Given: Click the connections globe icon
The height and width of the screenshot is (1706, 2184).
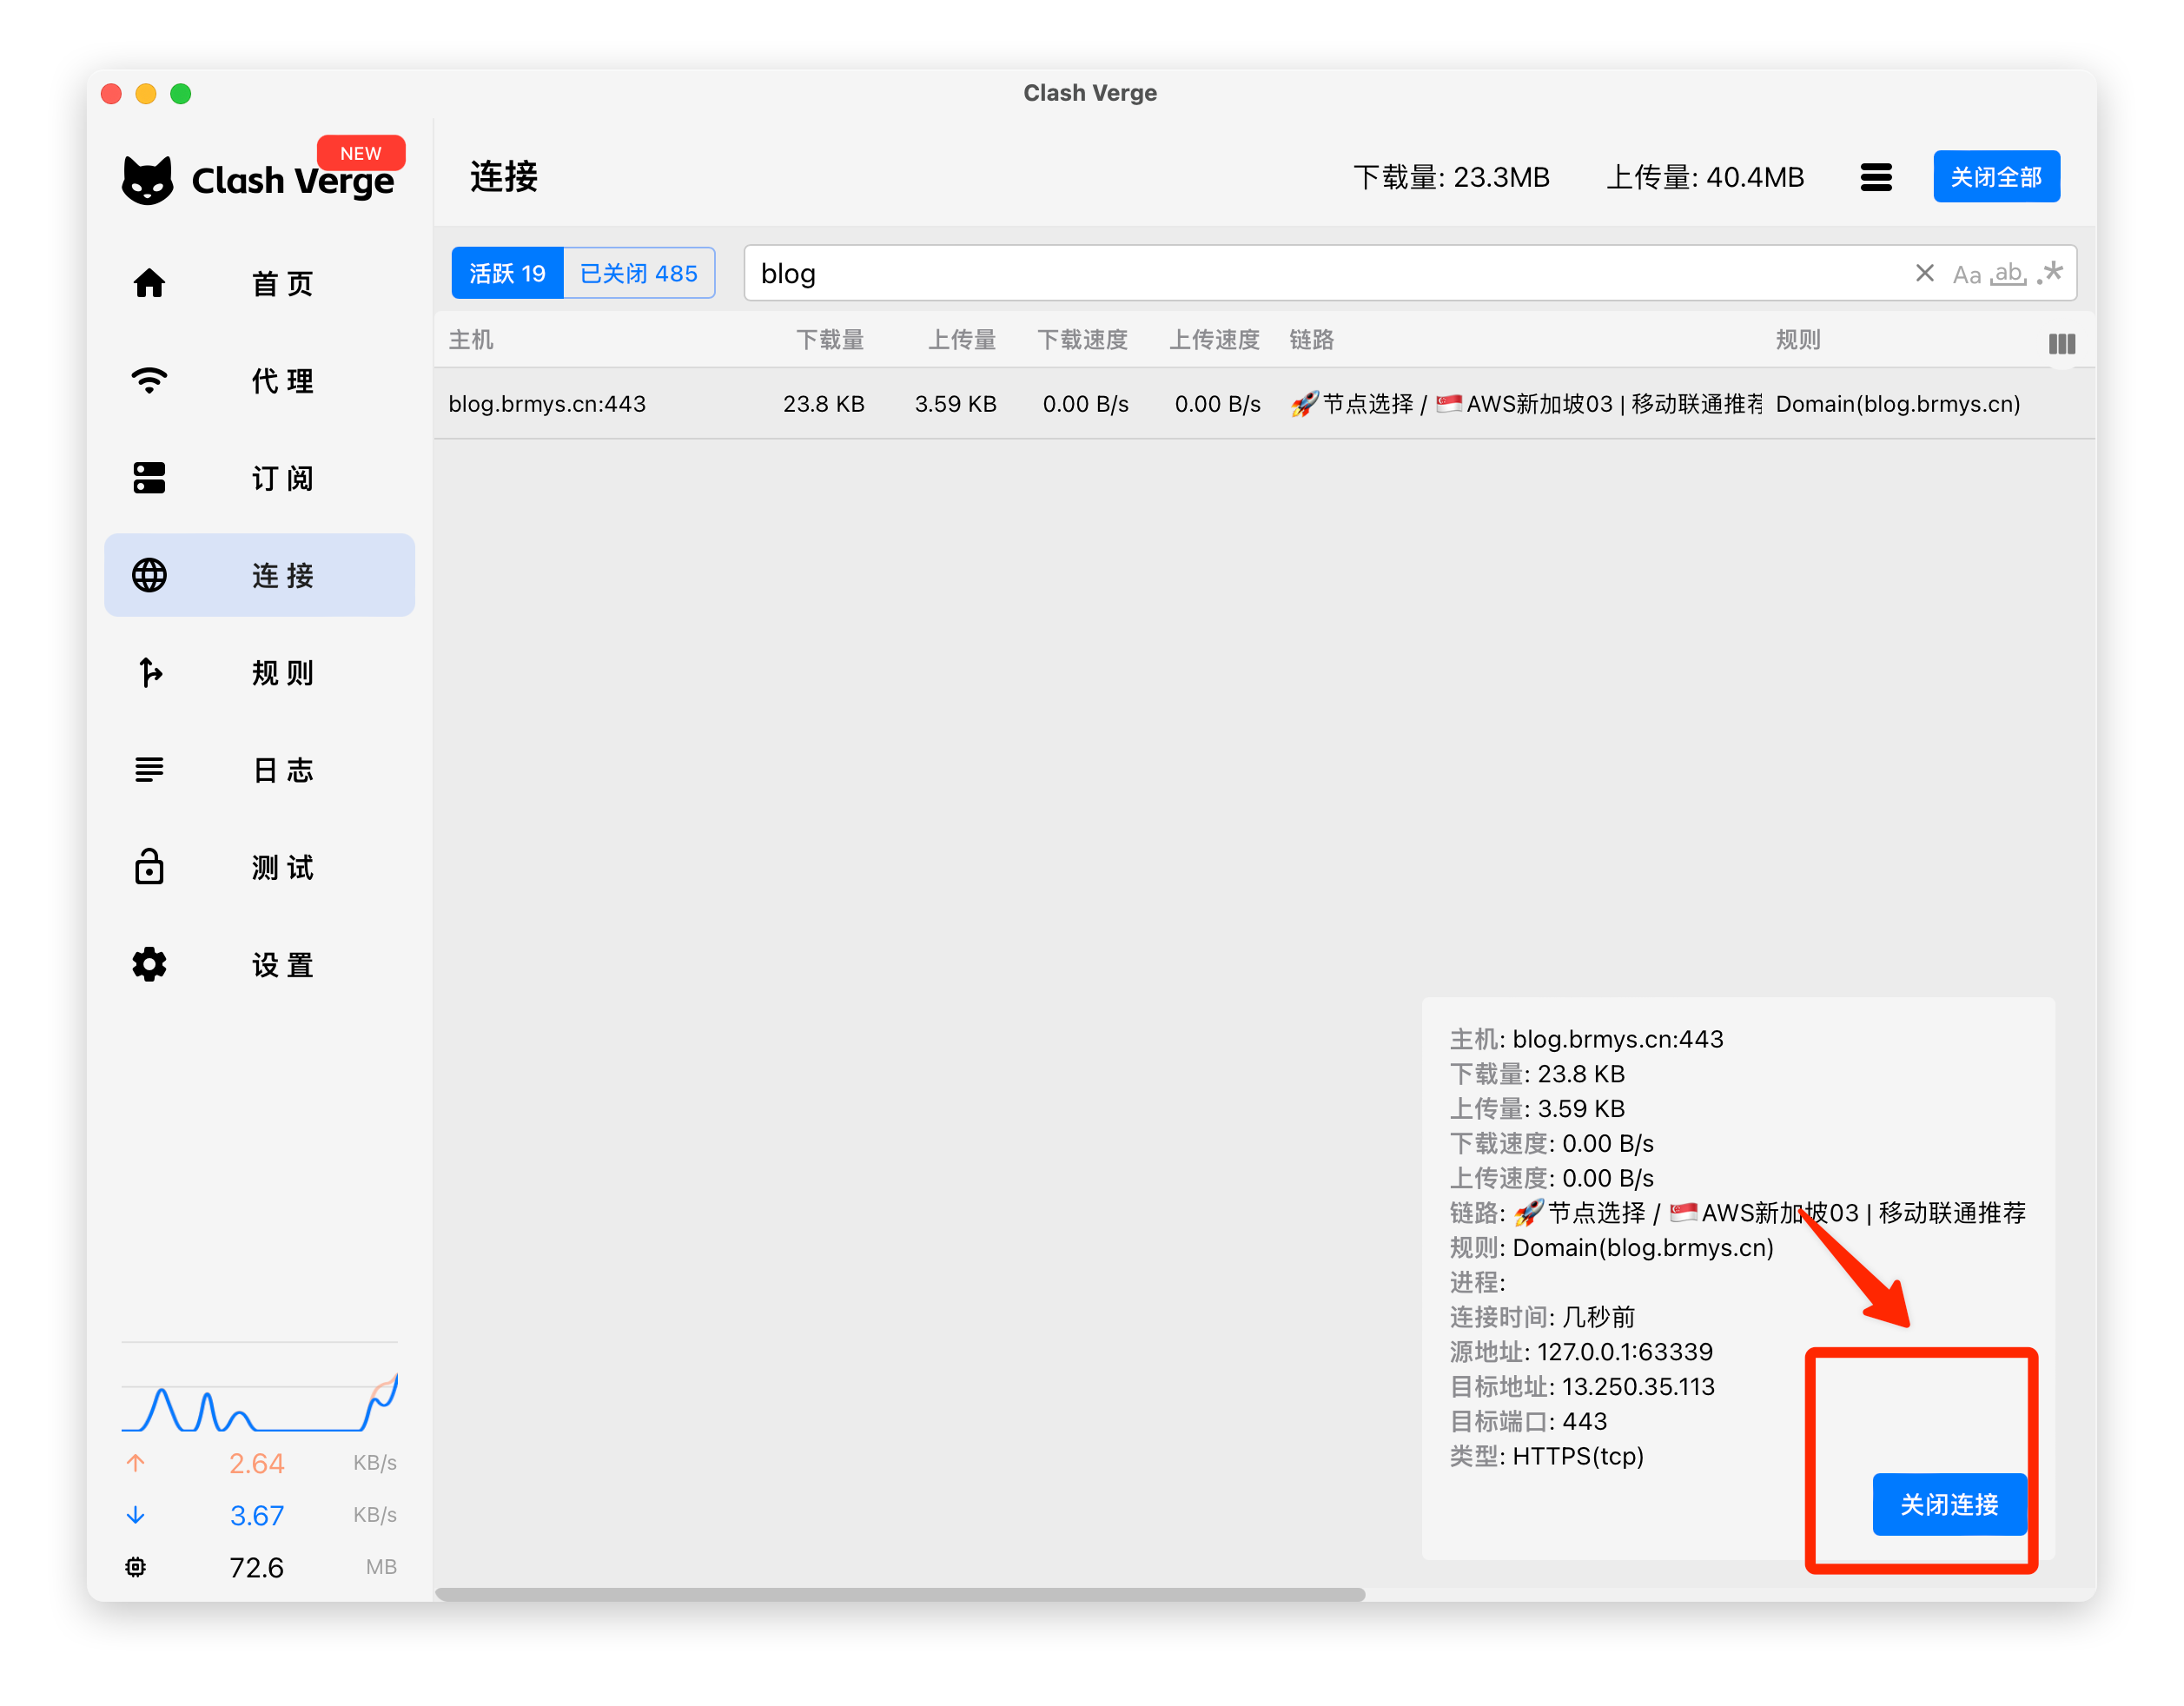Looking at the screenshot, I should pos(149,575).
